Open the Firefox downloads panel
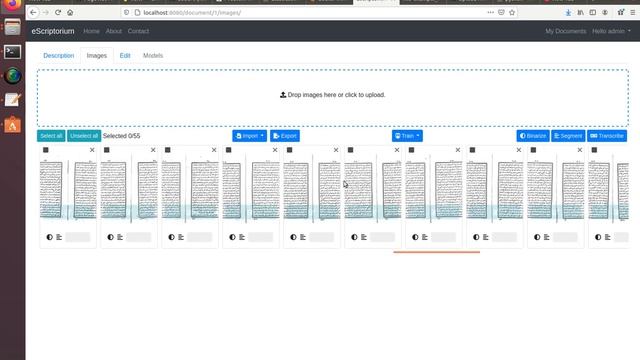 [568, 13]
